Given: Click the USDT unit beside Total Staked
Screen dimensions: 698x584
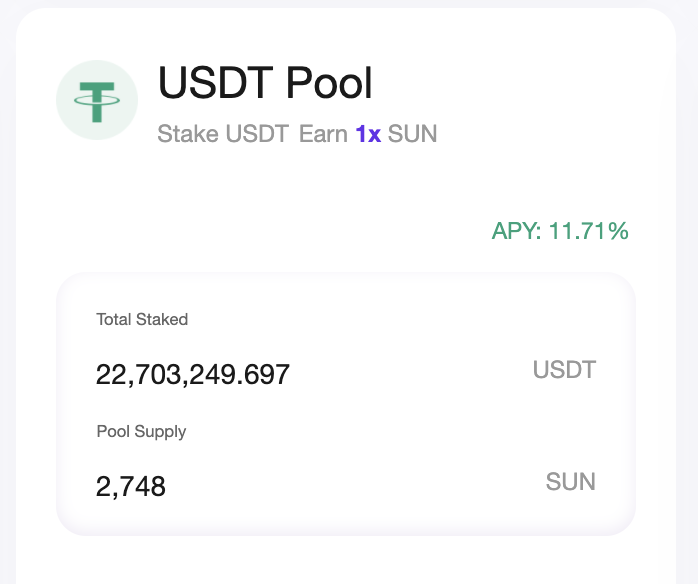Looking at the screenshot, I should coord(564,370).
